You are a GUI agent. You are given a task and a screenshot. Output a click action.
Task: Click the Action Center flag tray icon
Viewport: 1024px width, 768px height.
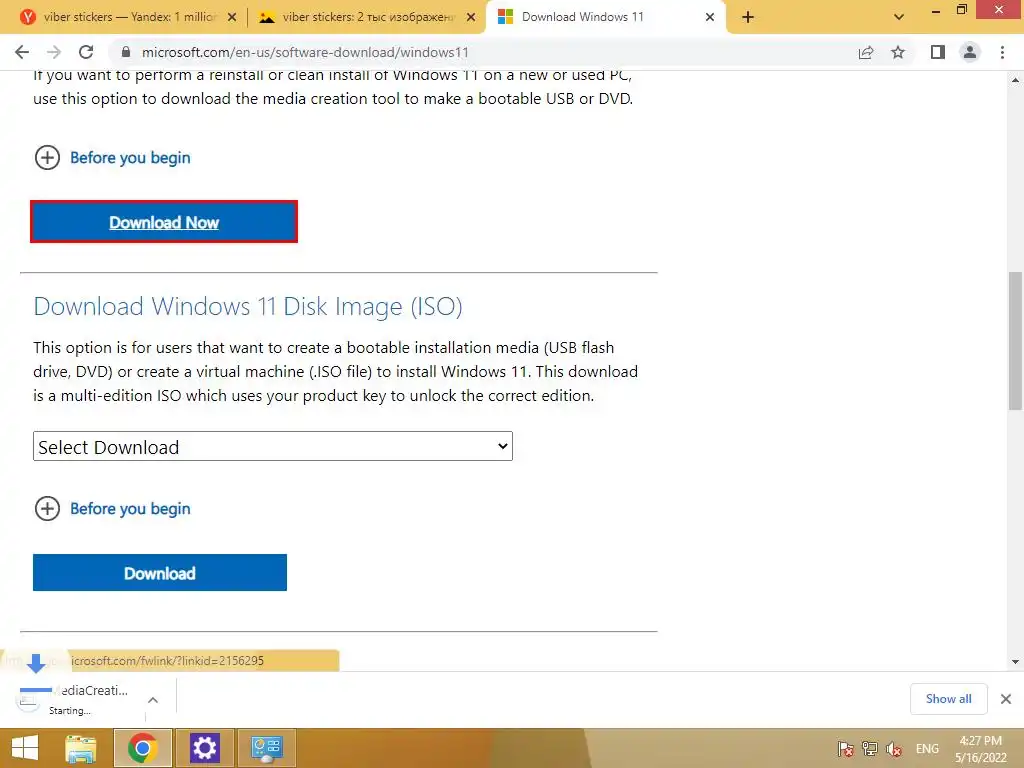click(x=846, y=748)
